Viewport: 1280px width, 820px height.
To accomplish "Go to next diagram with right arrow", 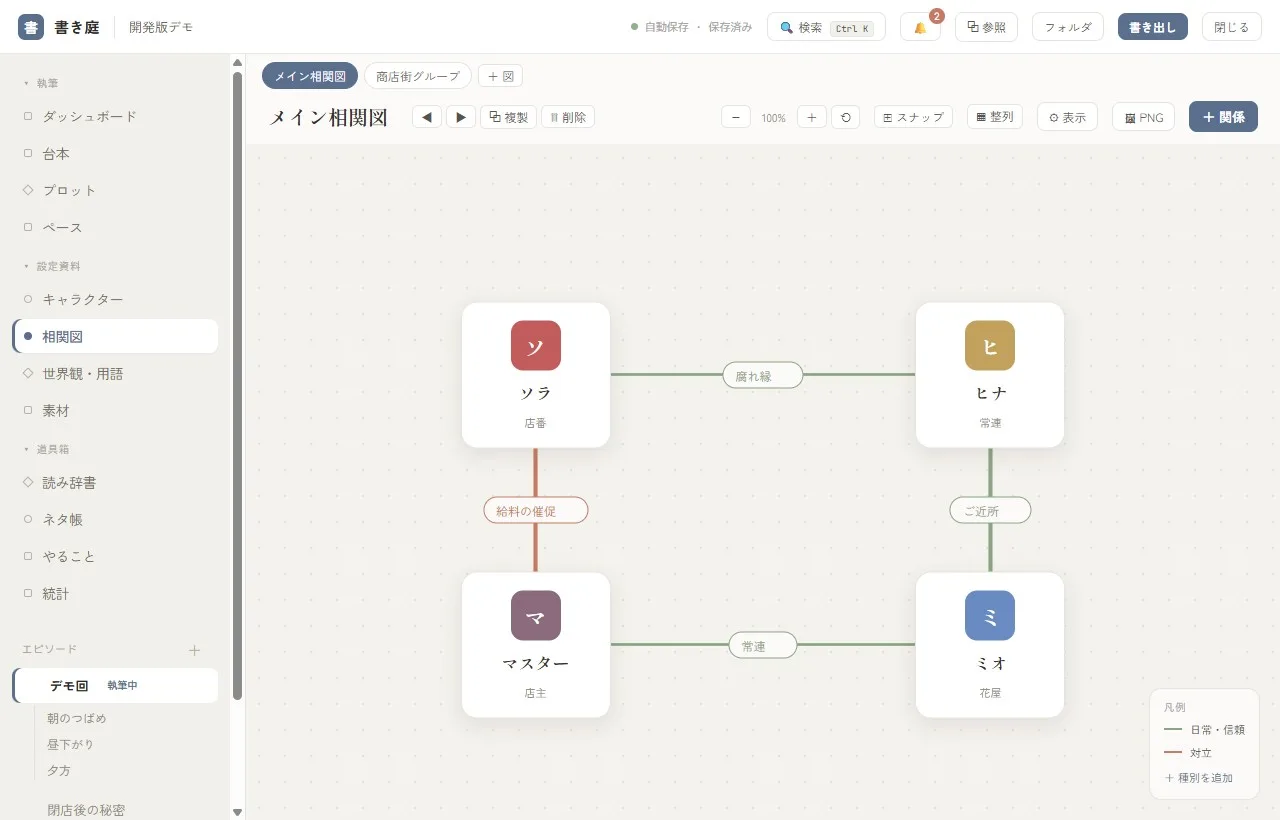I will coord(461,117).
